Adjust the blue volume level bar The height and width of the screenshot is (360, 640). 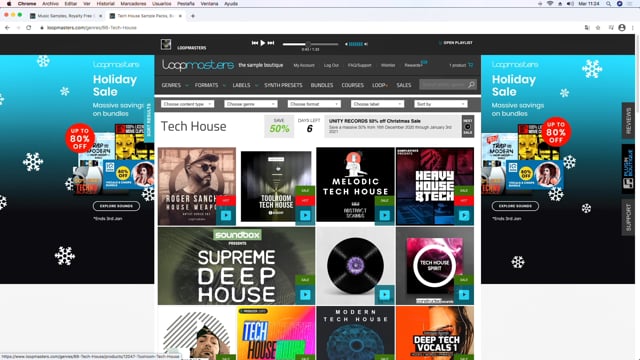[356, 44]
